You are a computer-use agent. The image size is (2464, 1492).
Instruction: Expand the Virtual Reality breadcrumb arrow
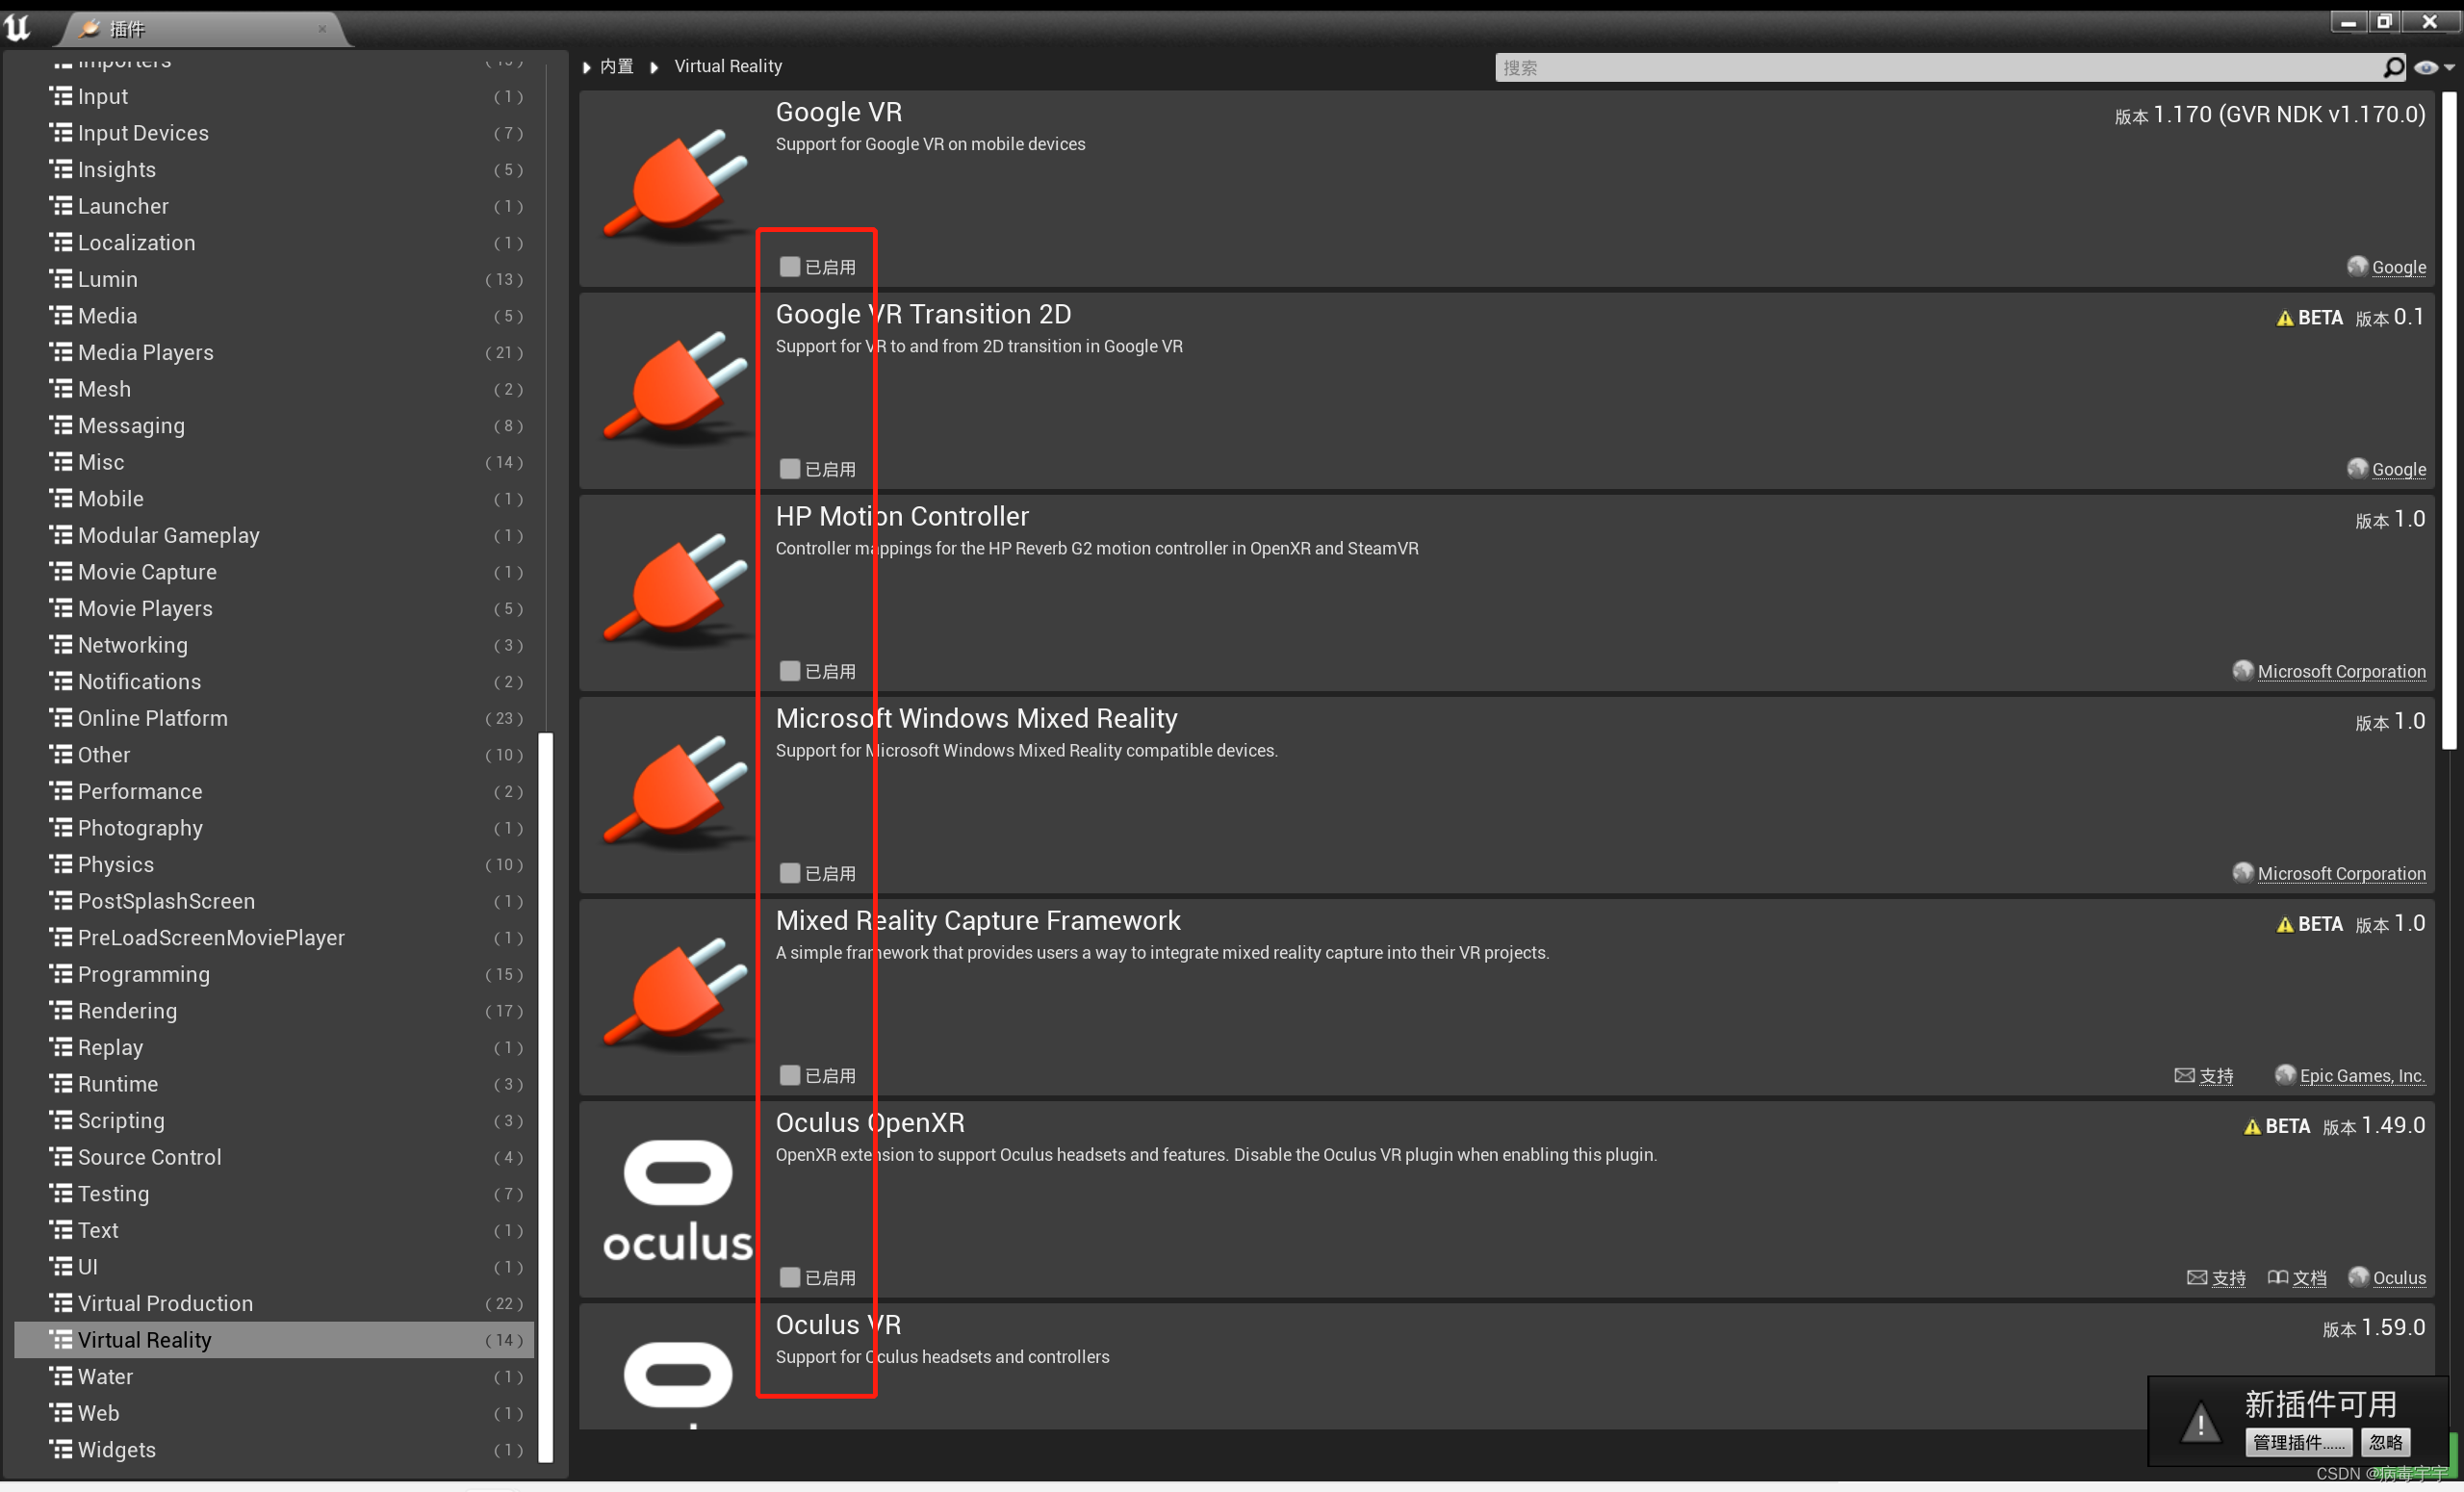click(x=654, y=67)
